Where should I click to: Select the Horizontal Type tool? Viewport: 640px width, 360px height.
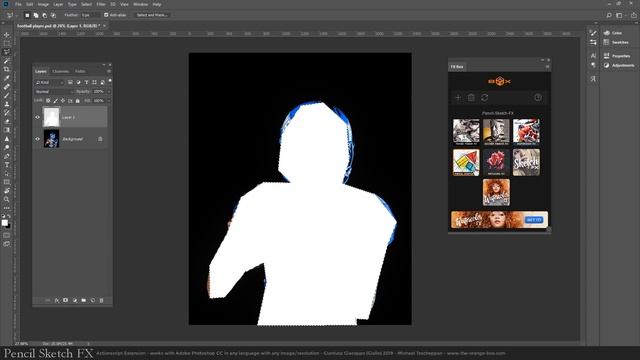(7, 164)
